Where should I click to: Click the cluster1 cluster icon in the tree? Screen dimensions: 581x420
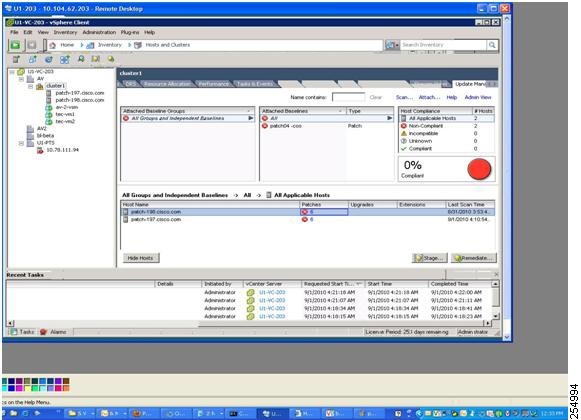[40, 86]
